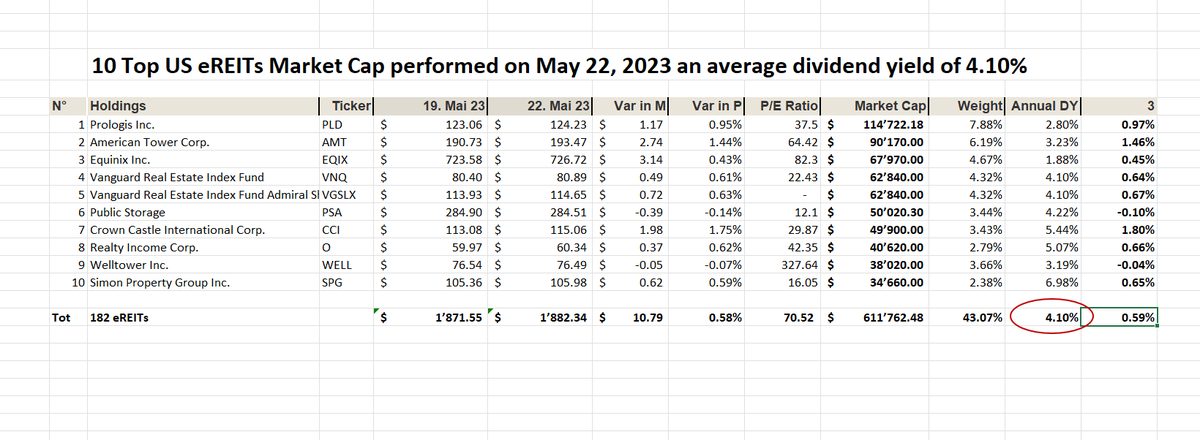Click the 'Tot' label cell
This screenshot has width=1200, height=440.
coord(68,318)
